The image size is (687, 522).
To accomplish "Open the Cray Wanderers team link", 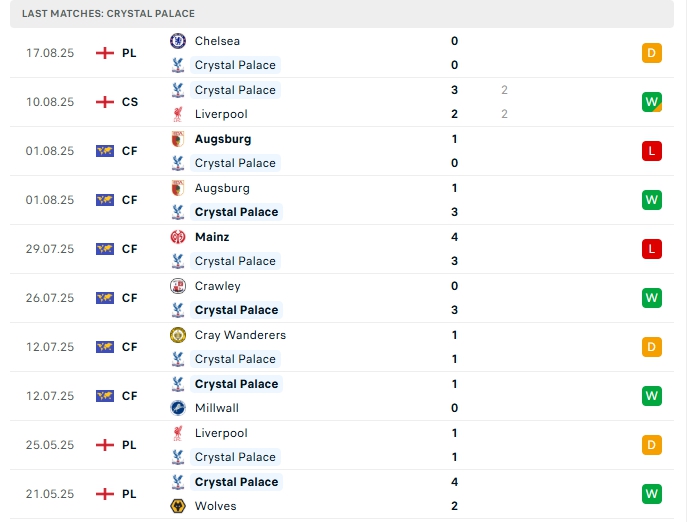I will coord(240,335).
